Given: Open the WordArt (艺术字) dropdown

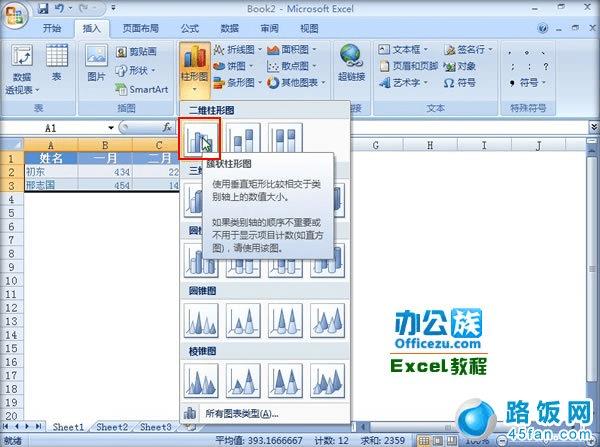Looking at the screenshot, I should coord(404,83).
